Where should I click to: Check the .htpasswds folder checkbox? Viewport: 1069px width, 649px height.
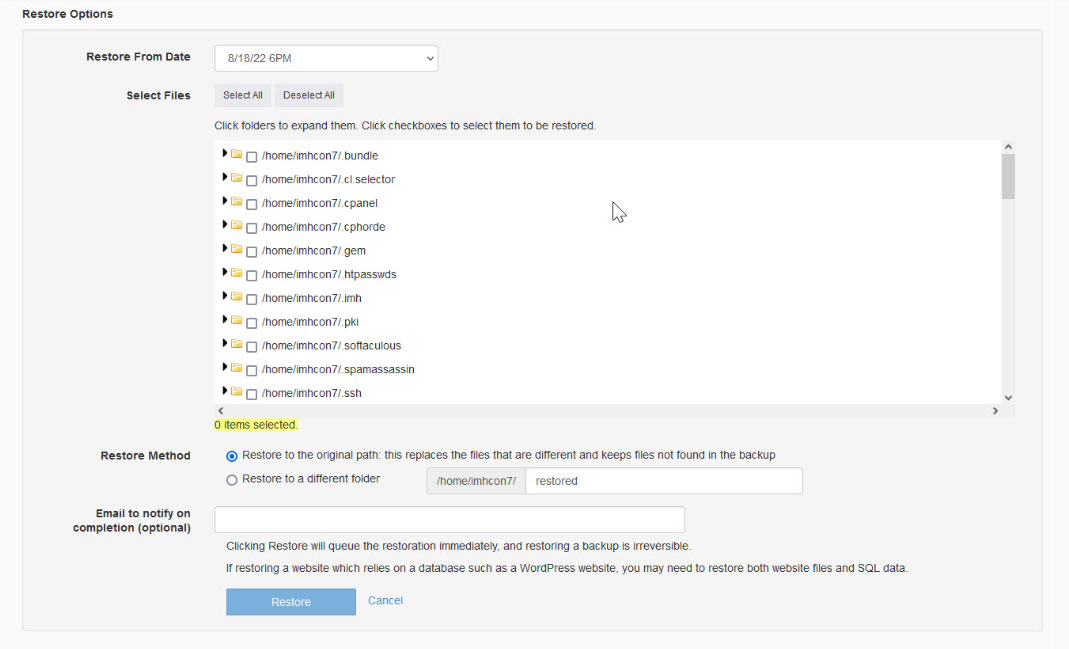pyautogui.click(x=252, y=275)
